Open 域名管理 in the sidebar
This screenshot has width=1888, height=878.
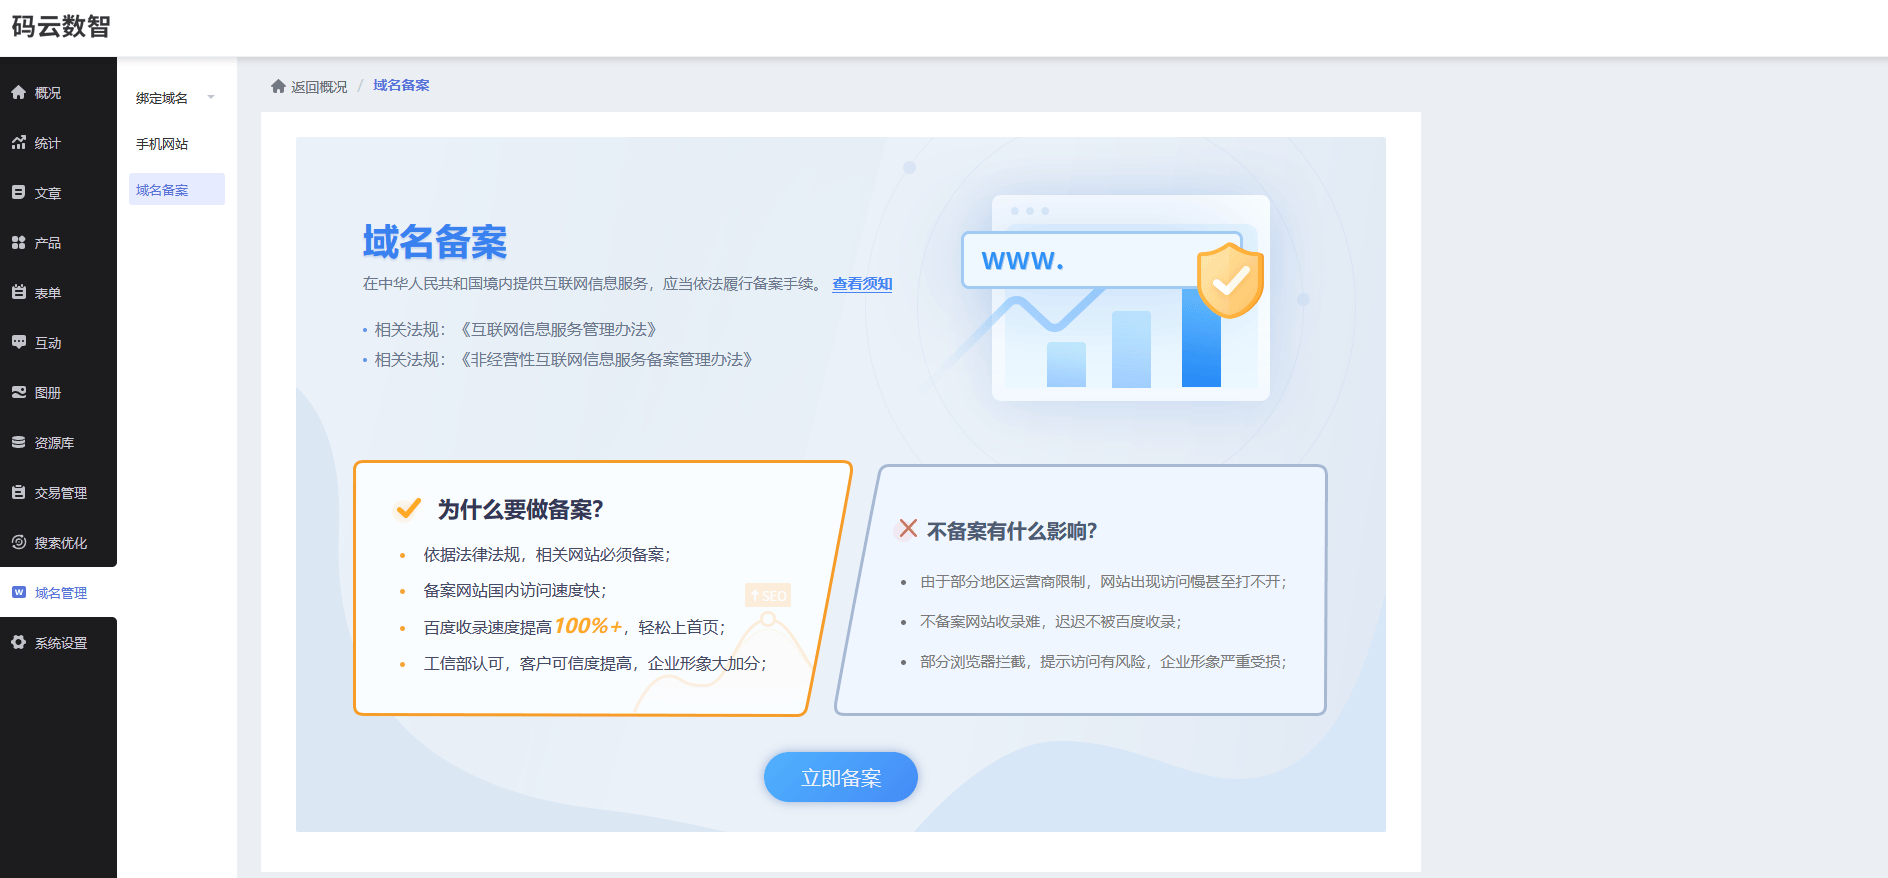pos(60,593)
